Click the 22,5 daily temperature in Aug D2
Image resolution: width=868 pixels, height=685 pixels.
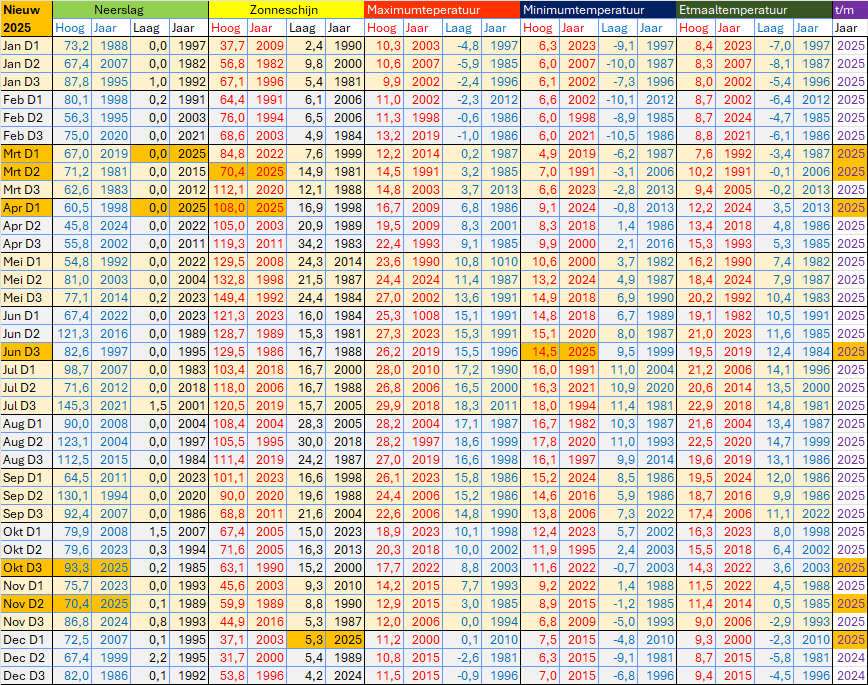696,441
